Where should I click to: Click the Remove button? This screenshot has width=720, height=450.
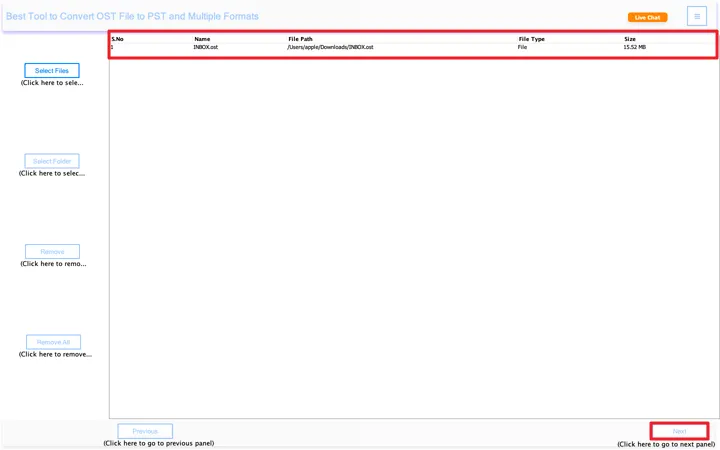click(x=52, y=252)
